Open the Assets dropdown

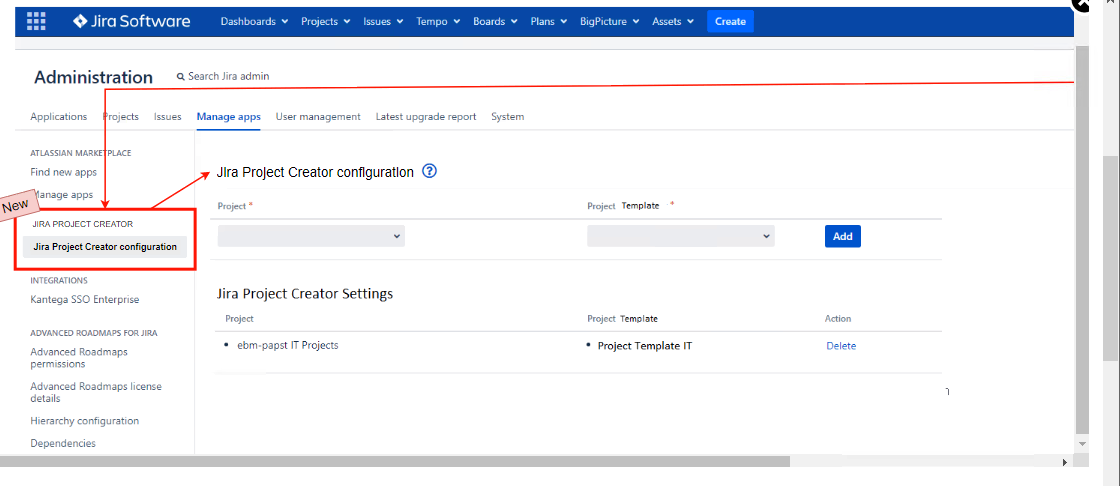pyautogui.click(x=673, y=21)
